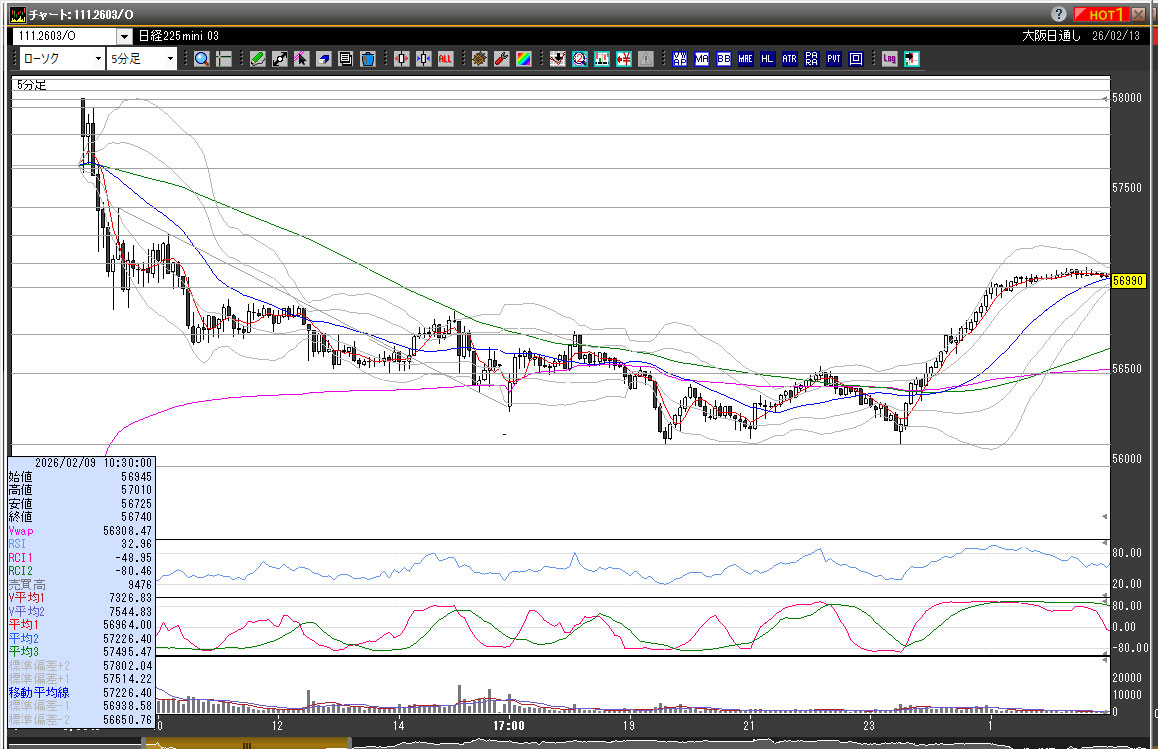Open the wrench settings icon
The height and width of the screenshot is (749, 1158).
(x=501, y=59)
